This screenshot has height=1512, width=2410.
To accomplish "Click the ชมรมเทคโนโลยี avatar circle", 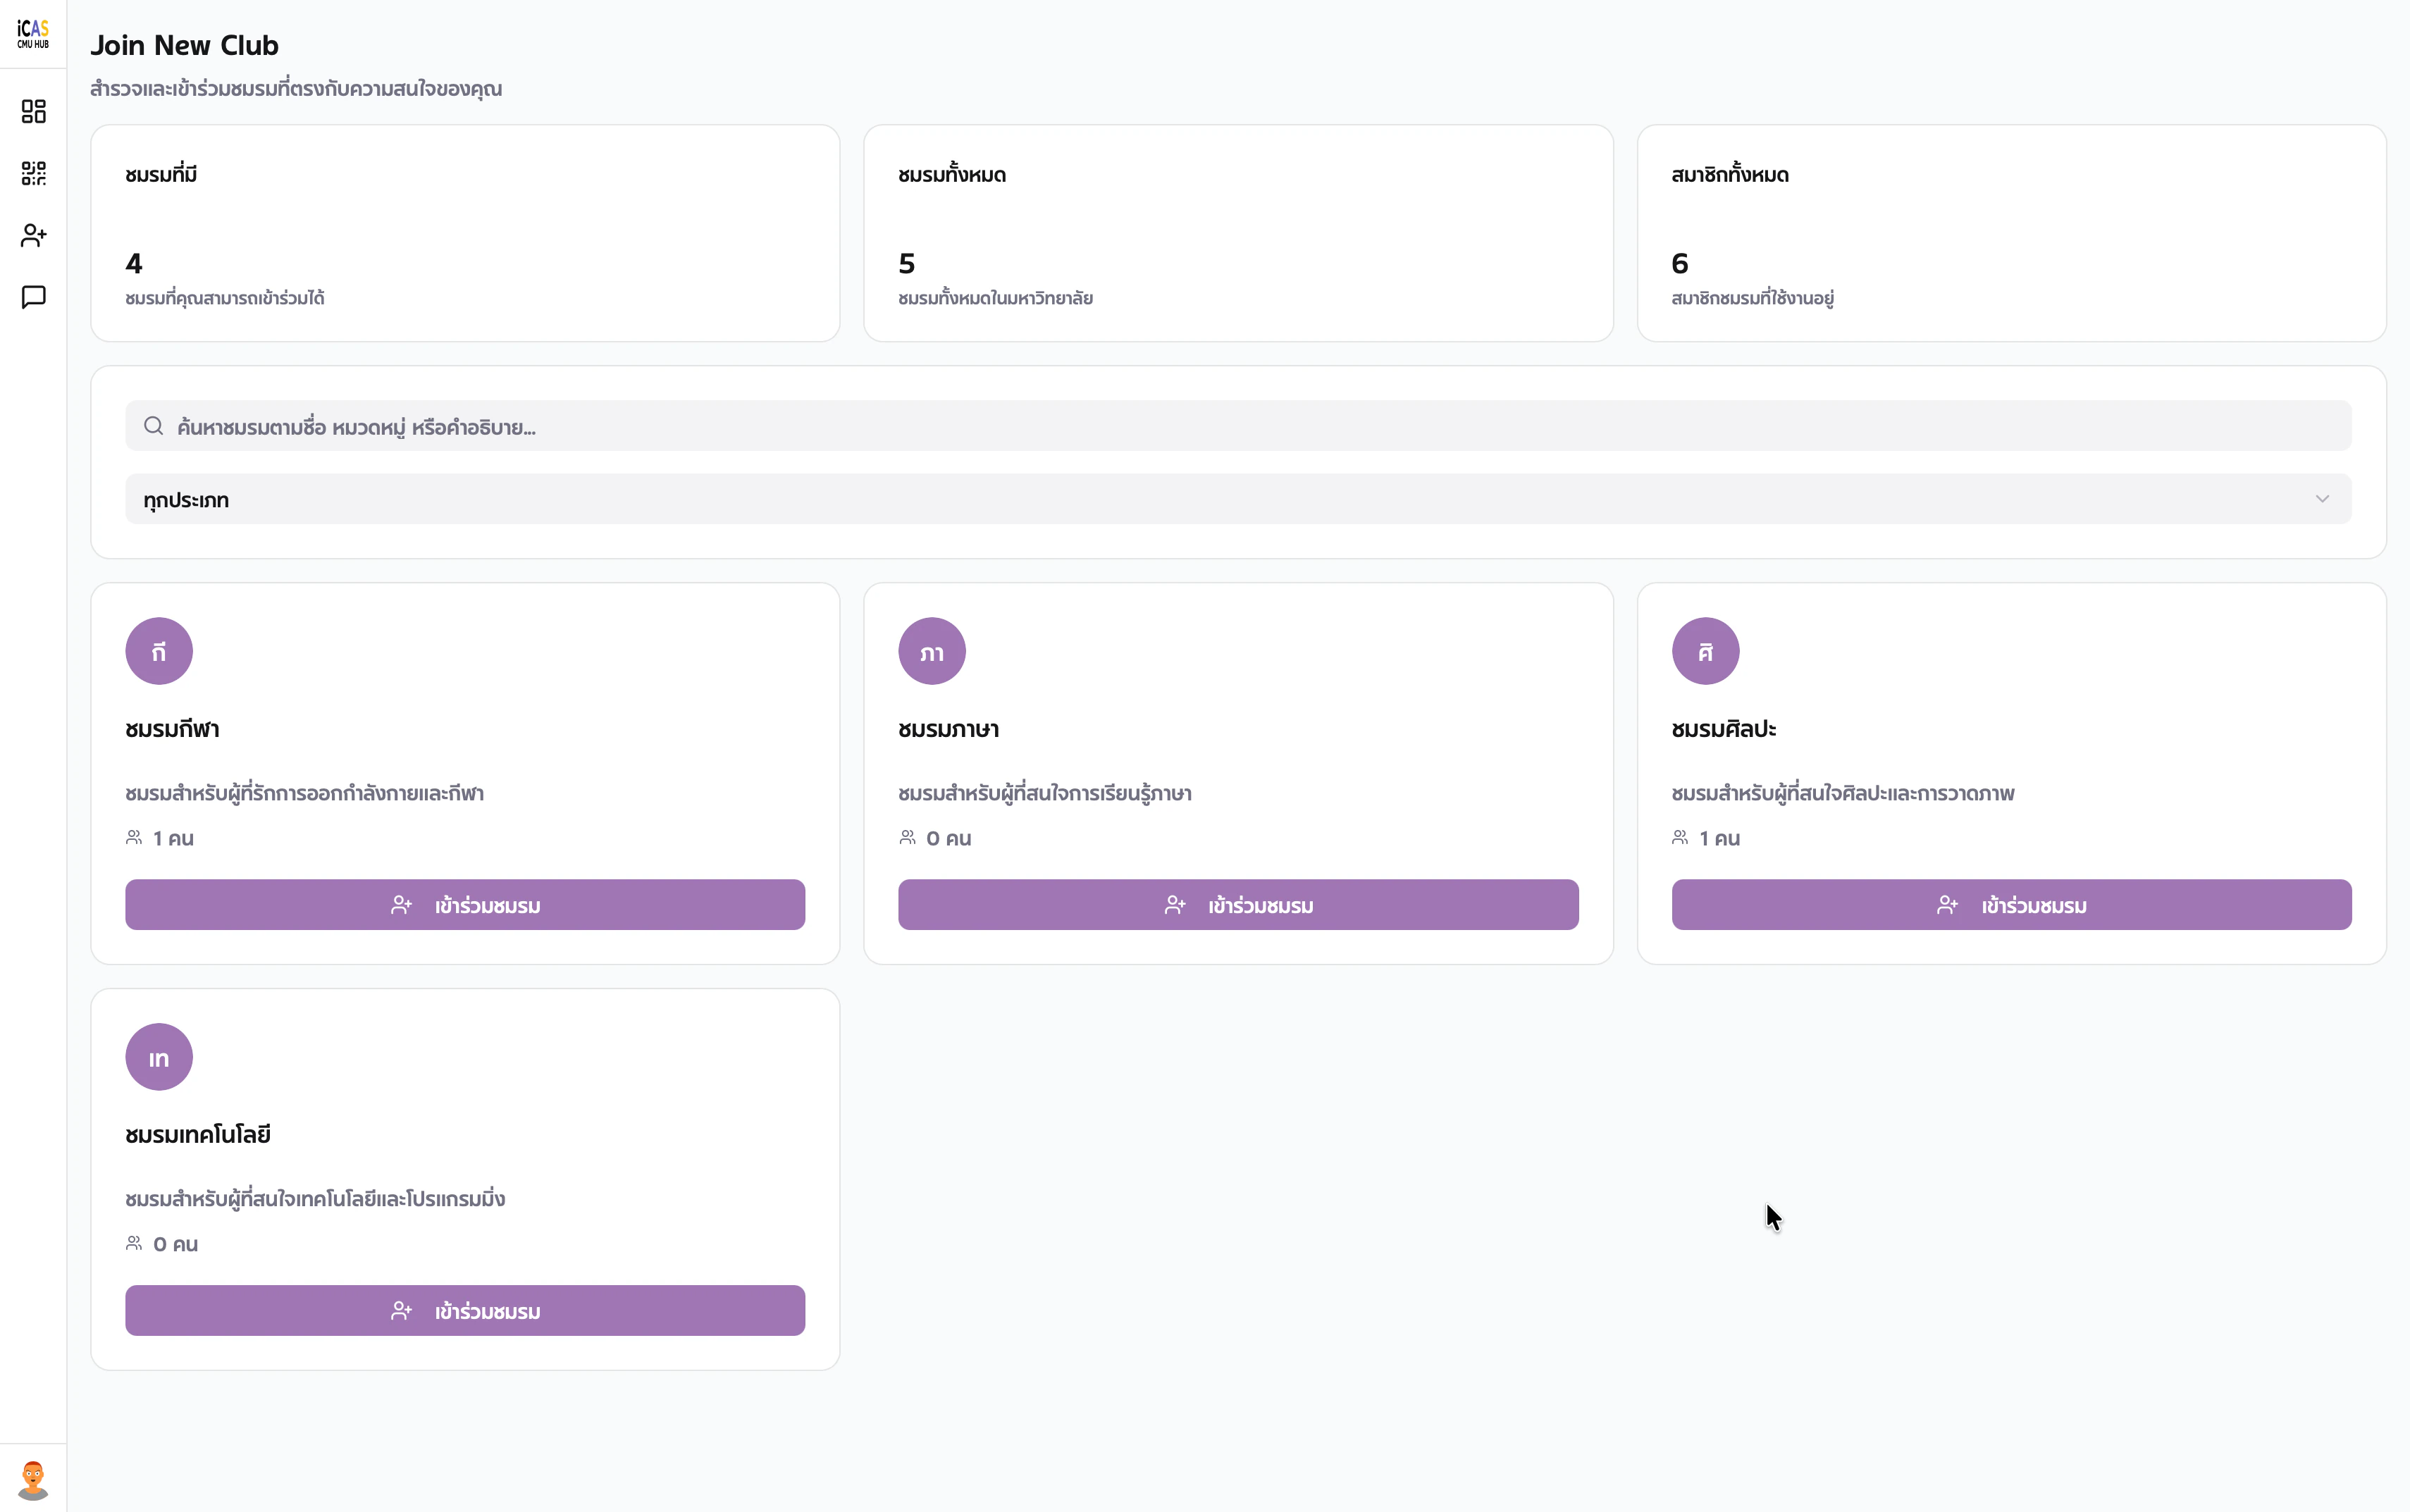I will (x=159, y=1057).
